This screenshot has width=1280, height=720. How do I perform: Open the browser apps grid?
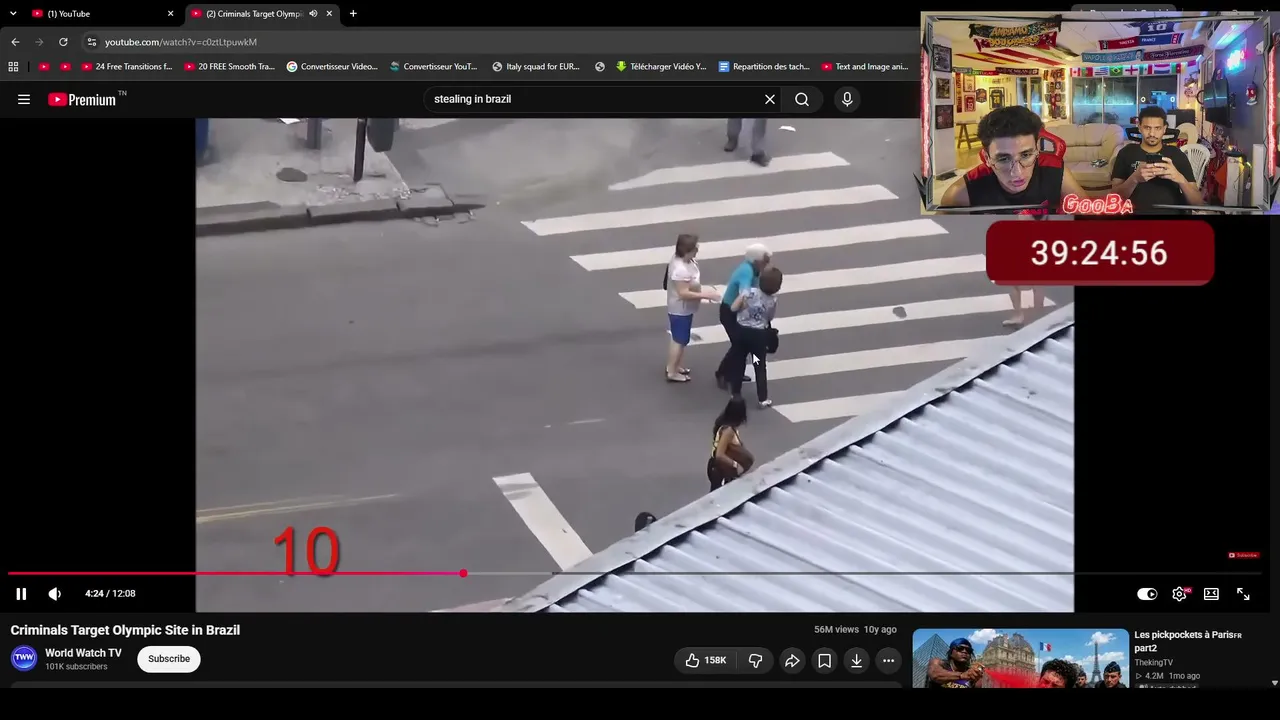(x=13, y=67)
